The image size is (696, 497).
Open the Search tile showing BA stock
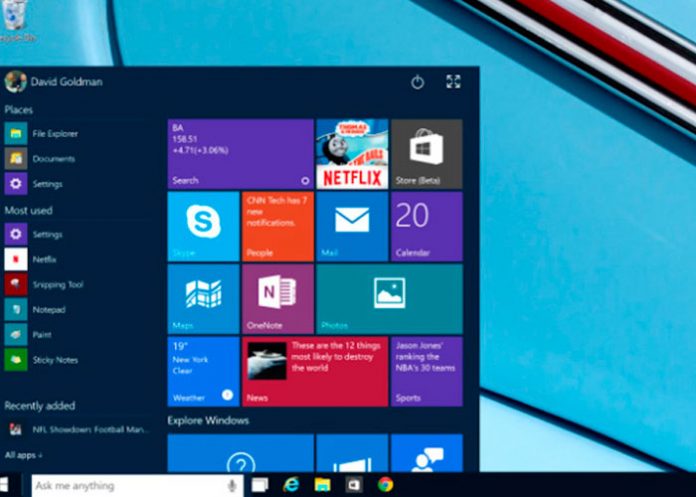pyautogui.click(x=241, y=154)
